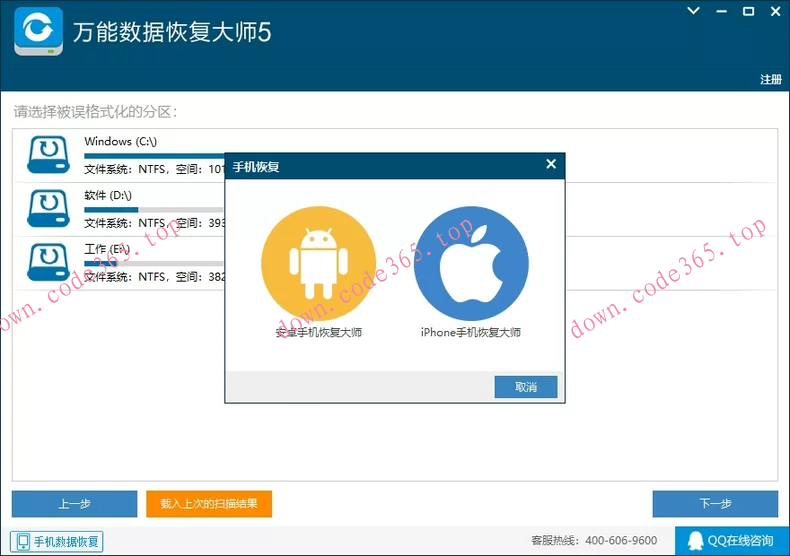Choose the iPhone recovery Apple icon

pyautogui.click(x=471, y=263)
